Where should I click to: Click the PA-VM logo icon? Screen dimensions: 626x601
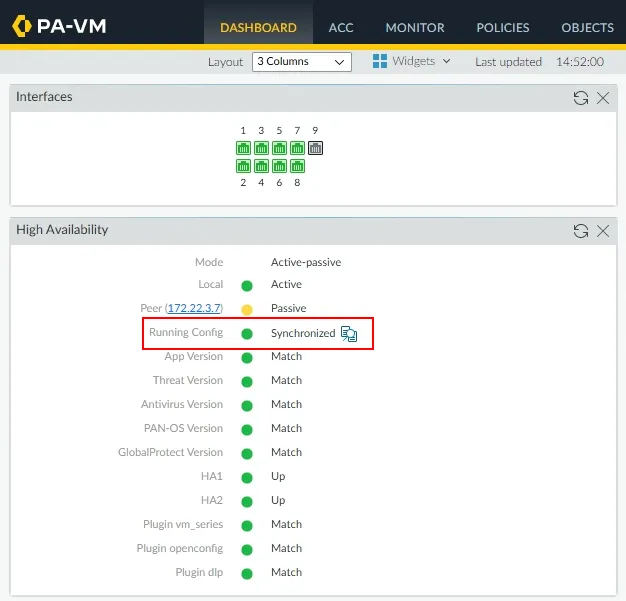coord(22,26)
